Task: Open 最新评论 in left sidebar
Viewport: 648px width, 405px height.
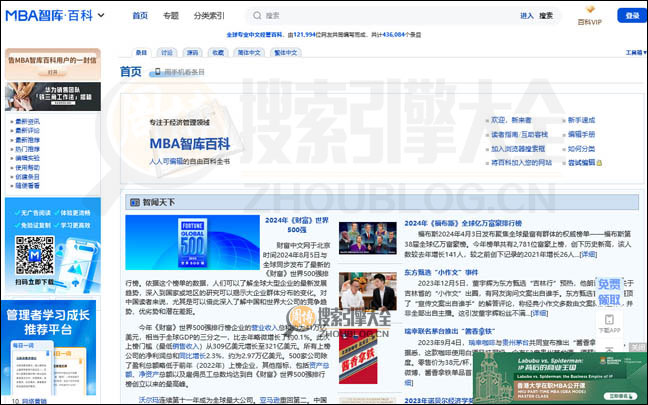Action: click(28, 131)
